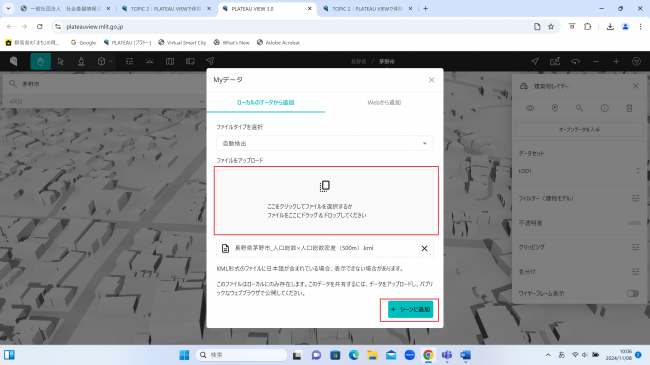Open the camera view icon at right toolbar
650x365 pixels.
point(555,61)
